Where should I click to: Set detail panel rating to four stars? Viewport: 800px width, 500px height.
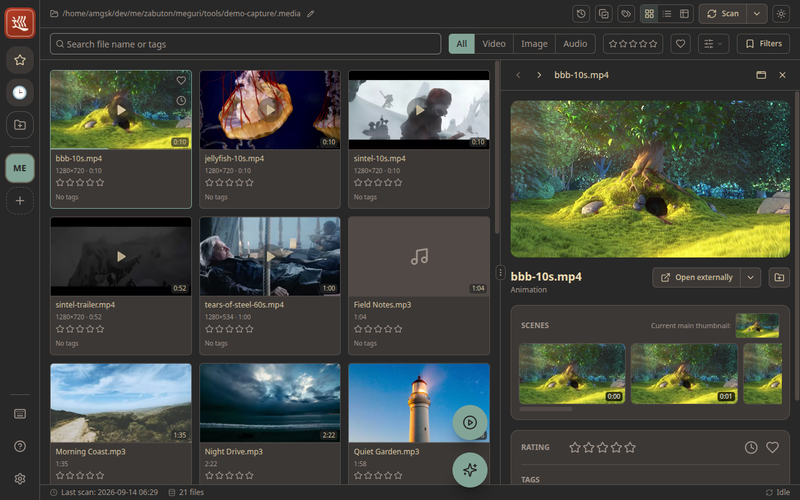[x=616, y=447]
